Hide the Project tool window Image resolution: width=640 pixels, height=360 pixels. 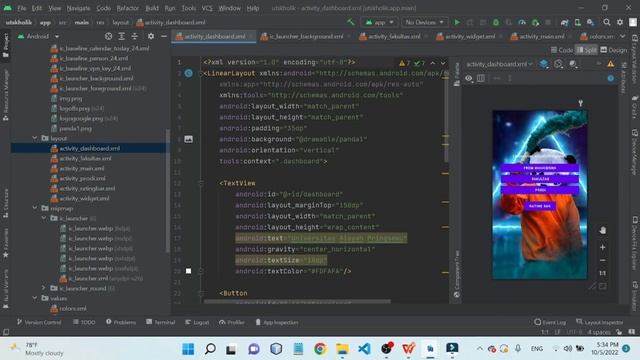pyautogui.click(x=164, y=36)
